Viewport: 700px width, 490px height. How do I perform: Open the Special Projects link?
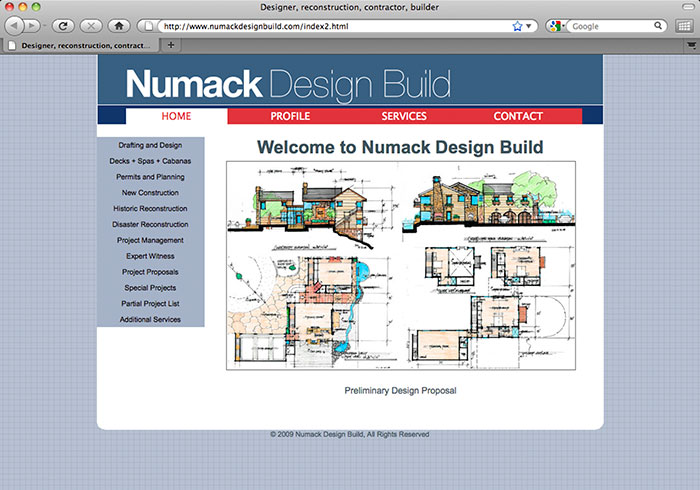150,288
